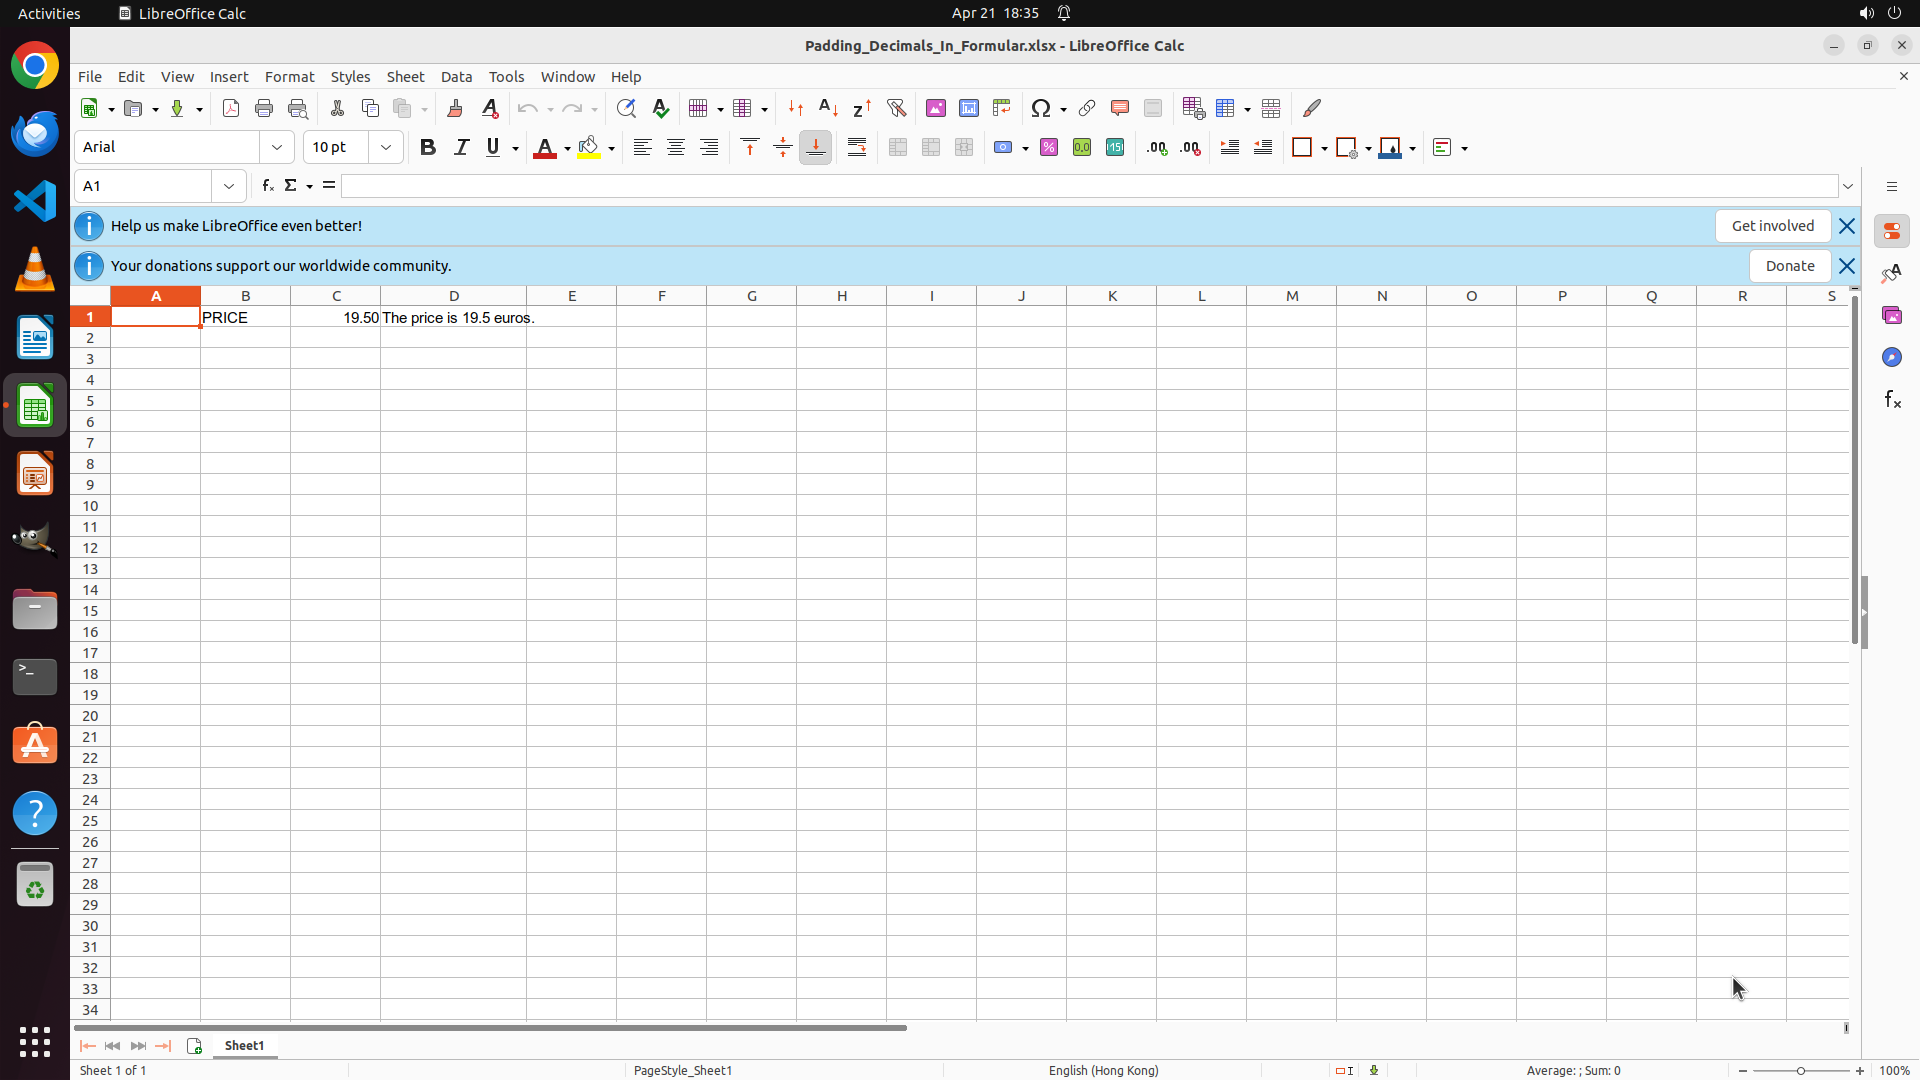Open the Function Wizard beside the Name Box

point(267,186)
